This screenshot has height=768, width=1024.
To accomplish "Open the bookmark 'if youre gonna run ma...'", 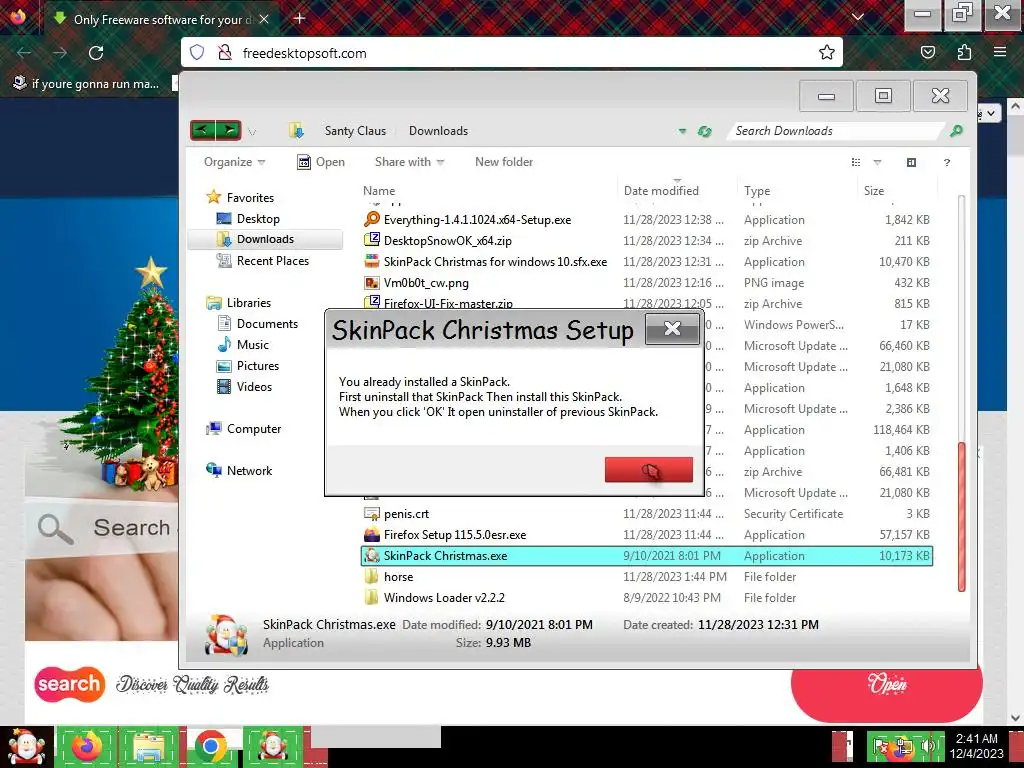I will coord(86,84).
